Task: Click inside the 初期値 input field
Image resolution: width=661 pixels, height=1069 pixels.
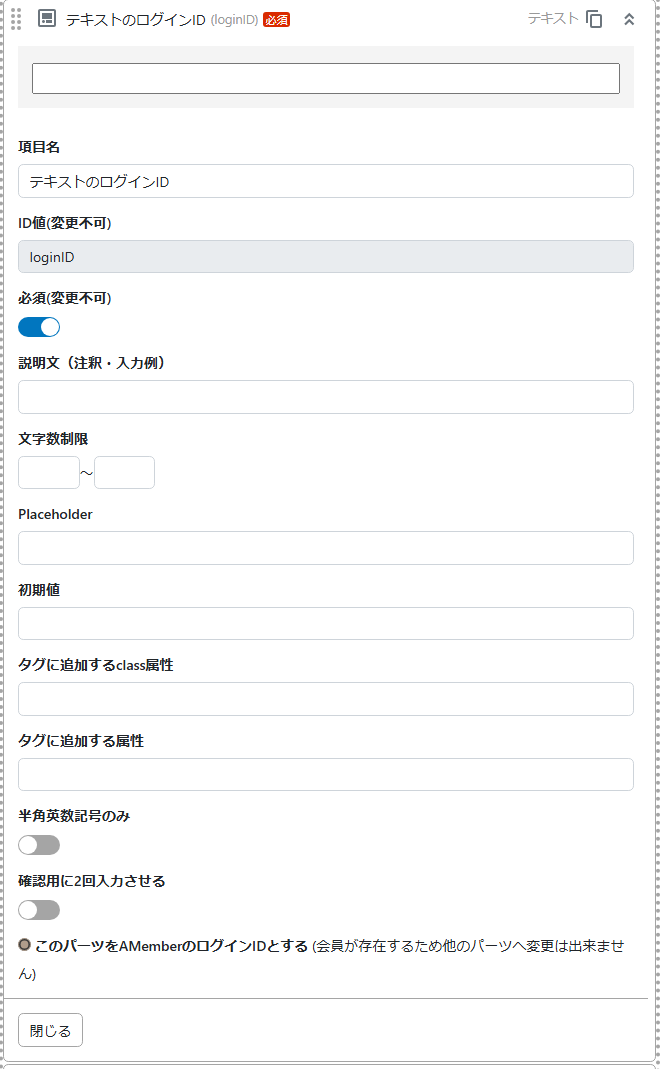Action: (325, 623)
